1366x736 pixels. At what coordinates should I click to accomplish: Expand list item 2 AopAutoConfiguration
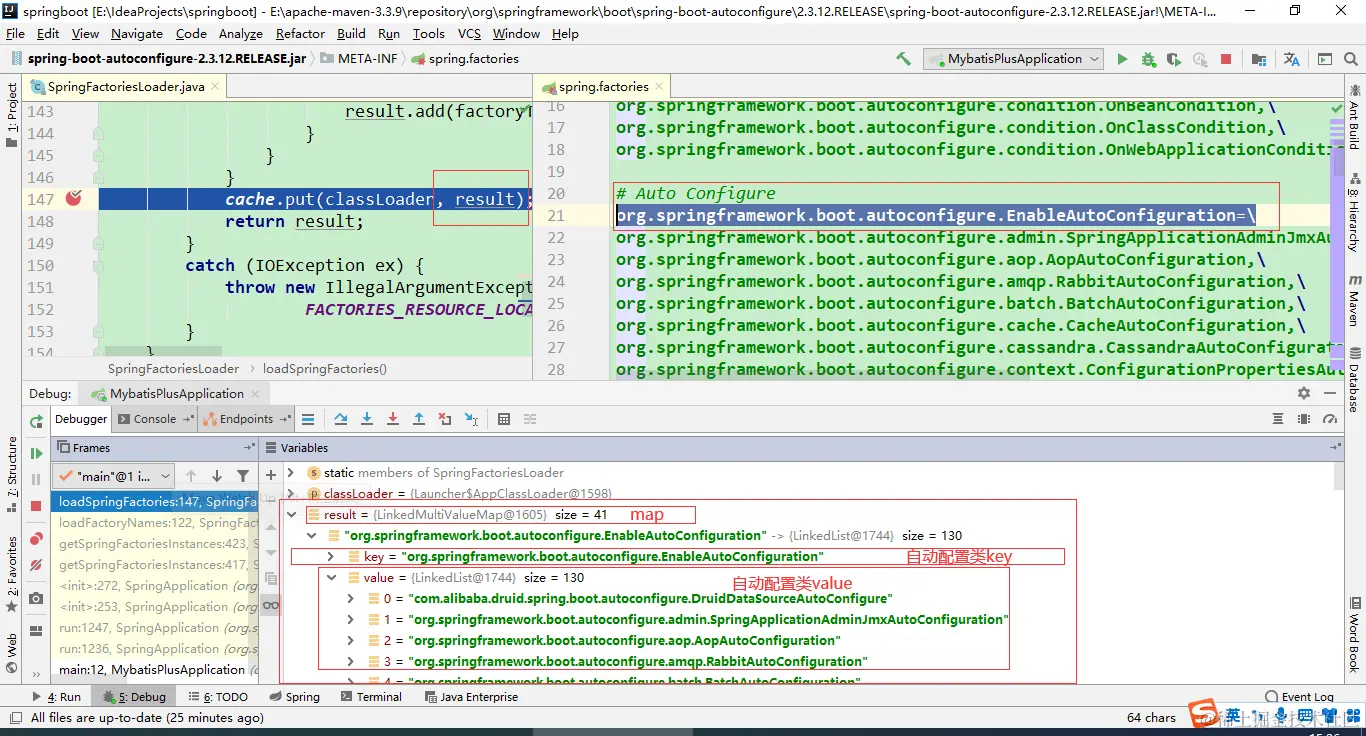coord(350,641)
